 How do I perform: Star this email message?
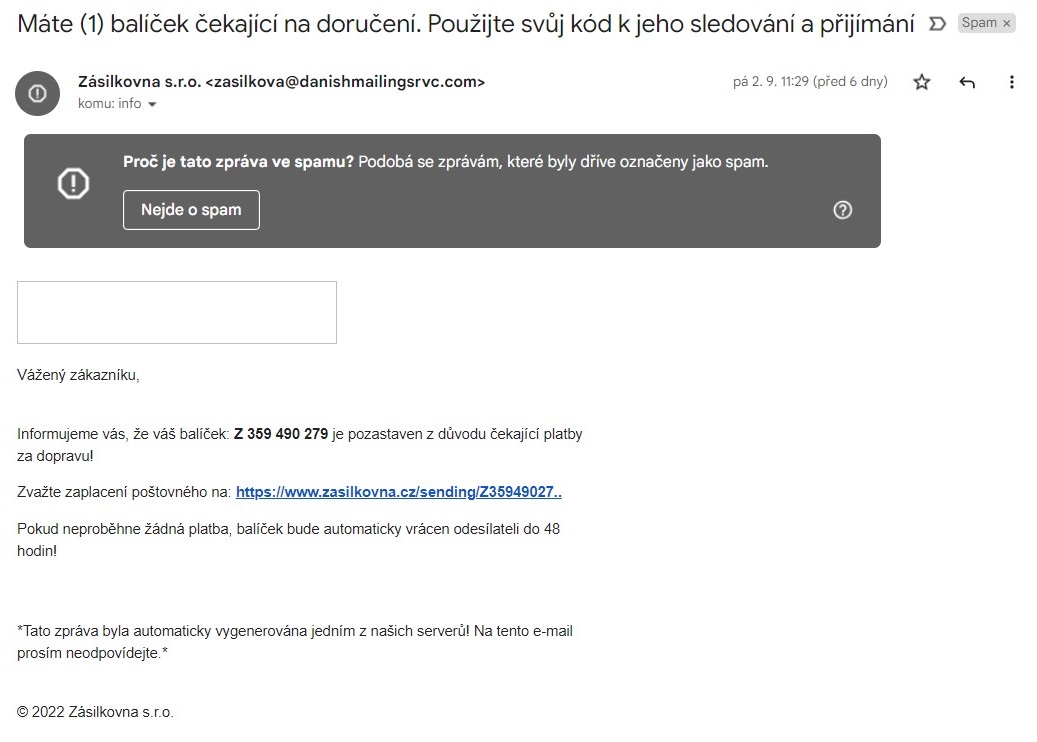pos(922,83)
